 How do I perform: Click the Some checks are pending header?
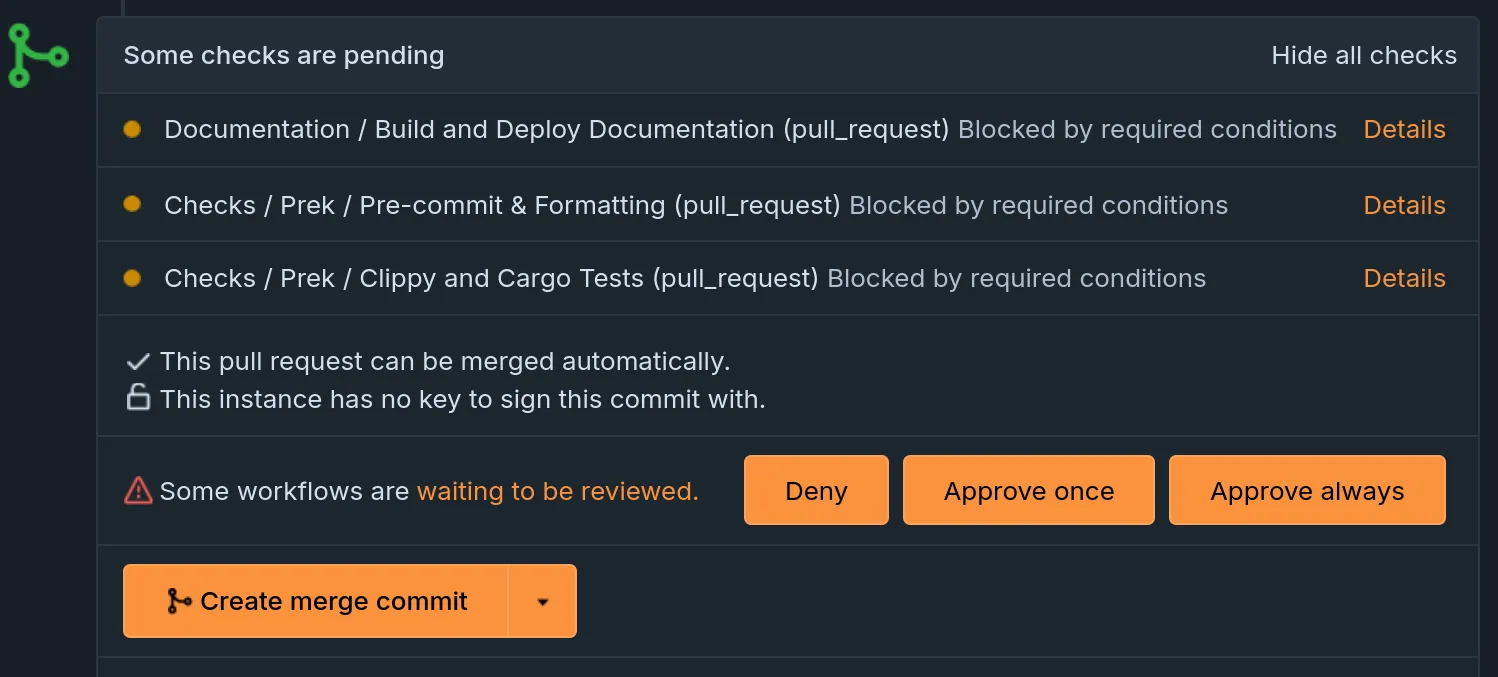pyautogui.click(x=283, y=55)
